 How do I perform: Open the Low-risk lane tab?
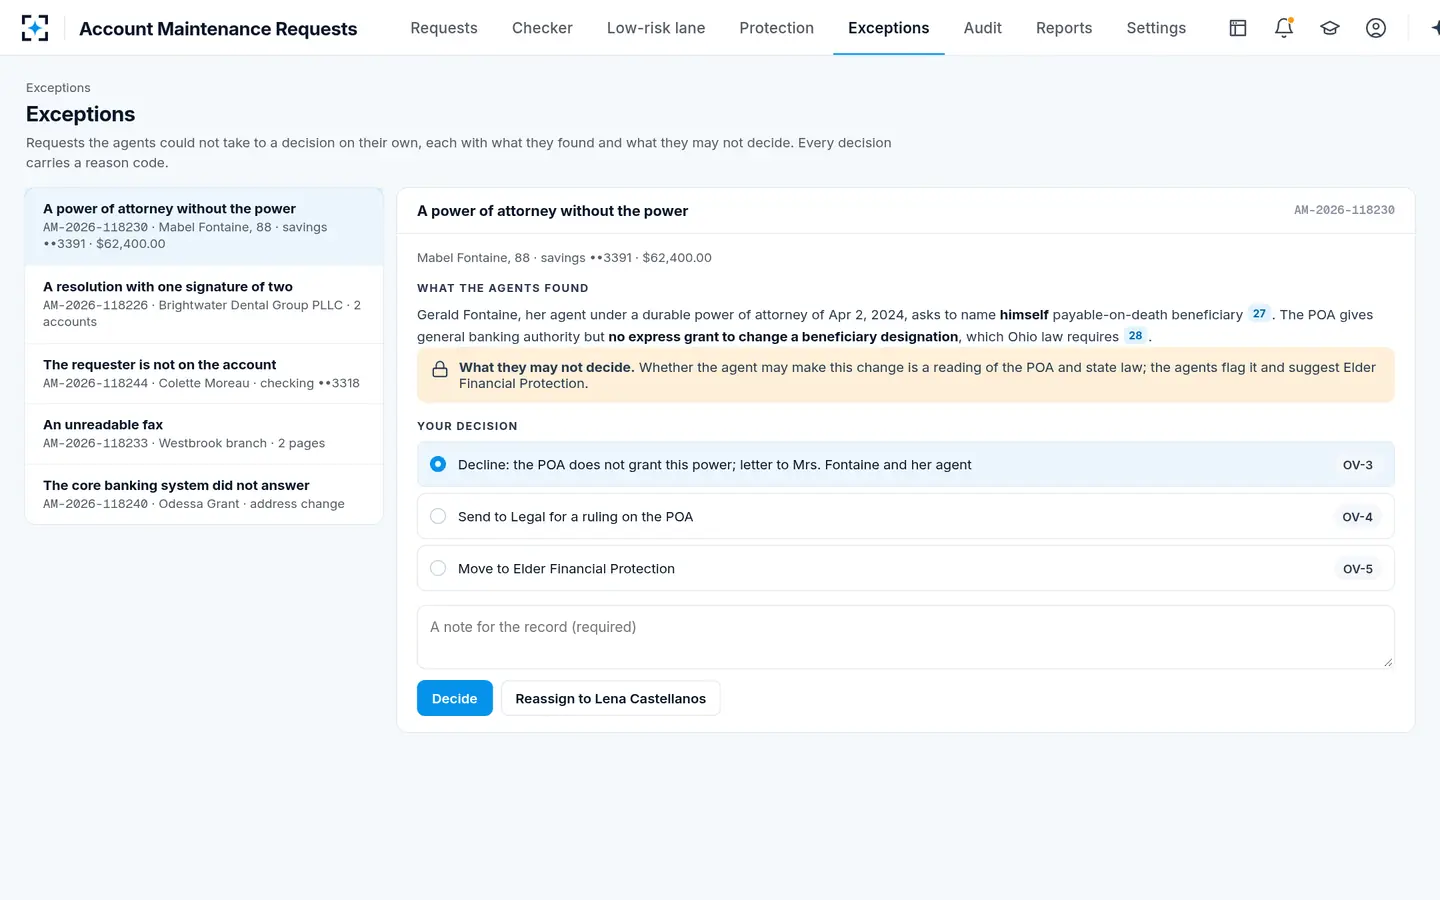(656, 28)
